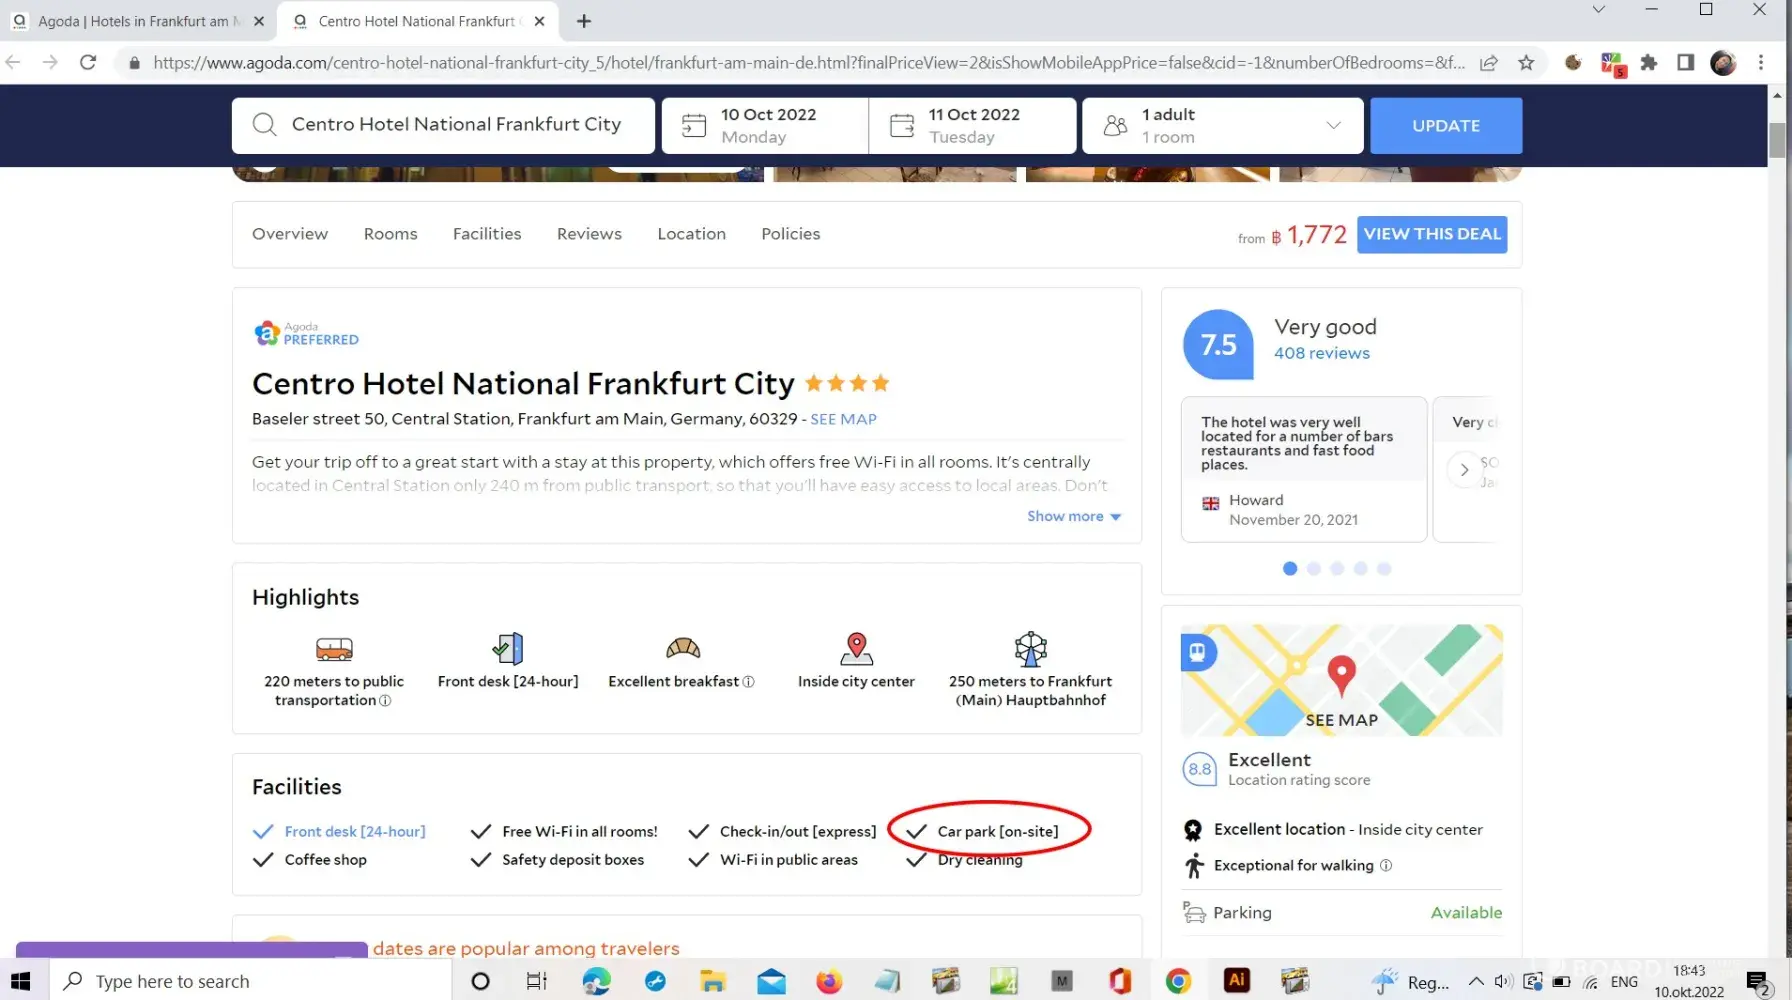Show hidden system tray icons

pos(1476,982)
